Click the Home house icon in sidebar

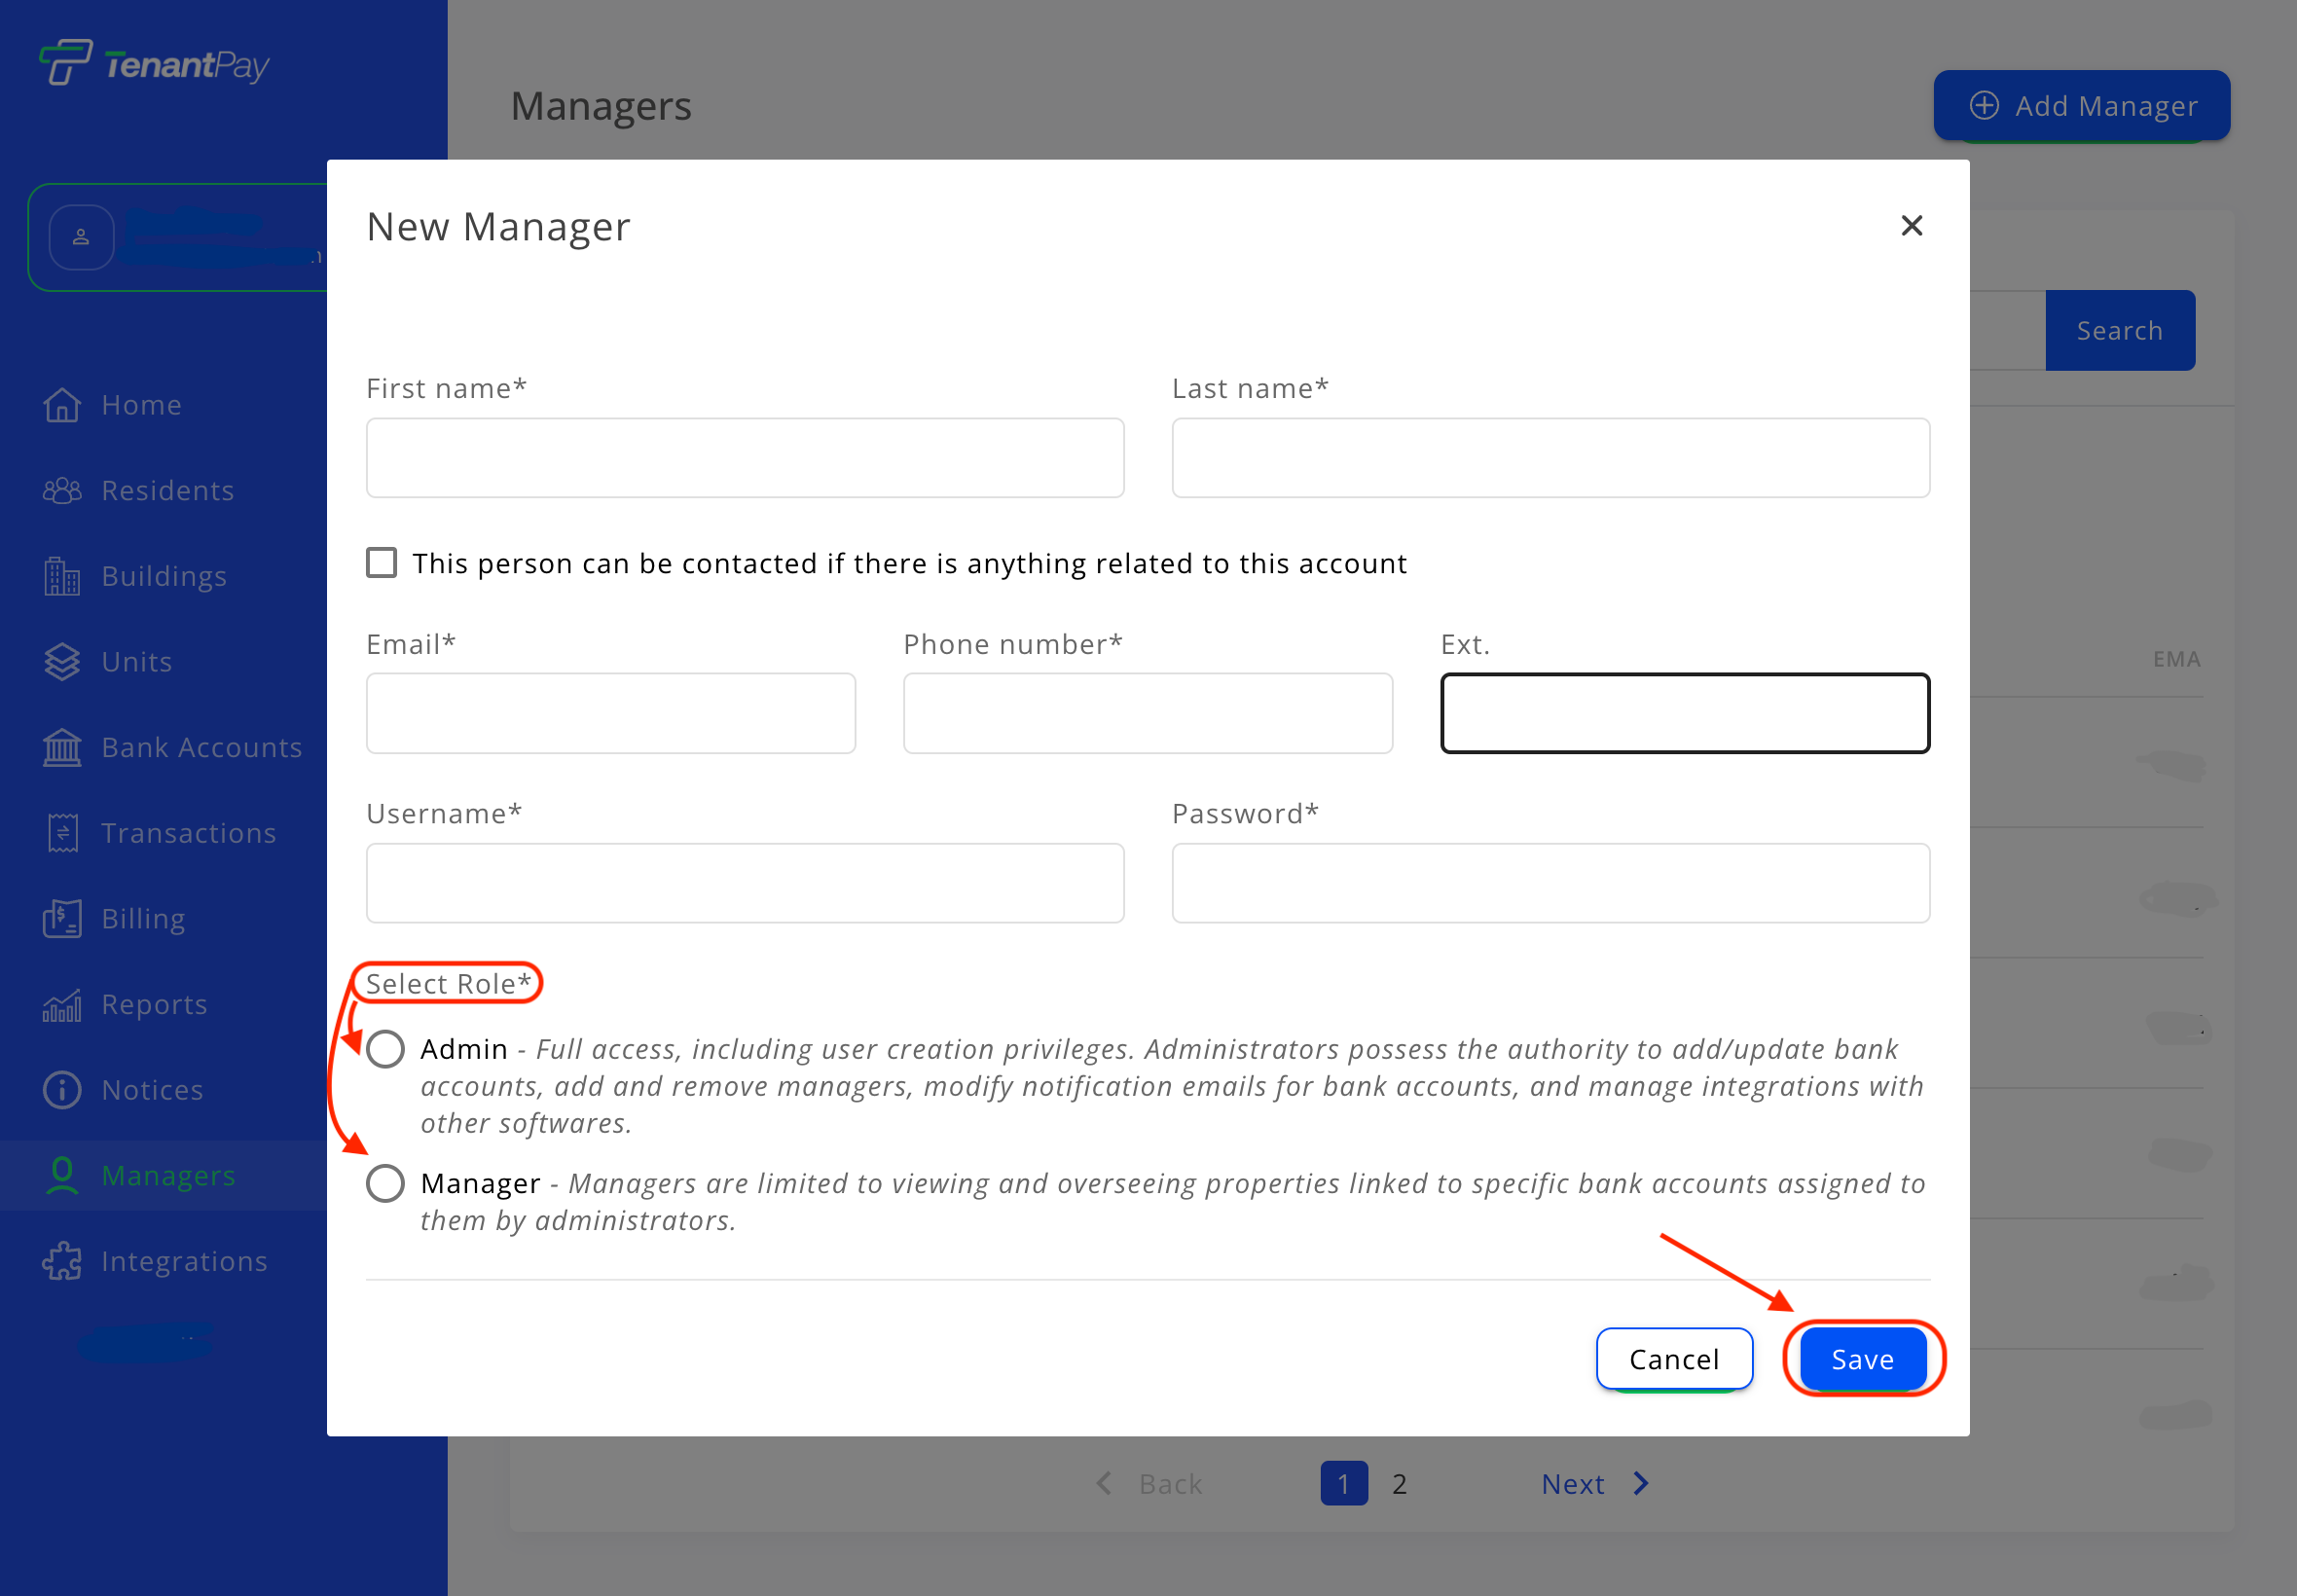click(x=62, y=405)
